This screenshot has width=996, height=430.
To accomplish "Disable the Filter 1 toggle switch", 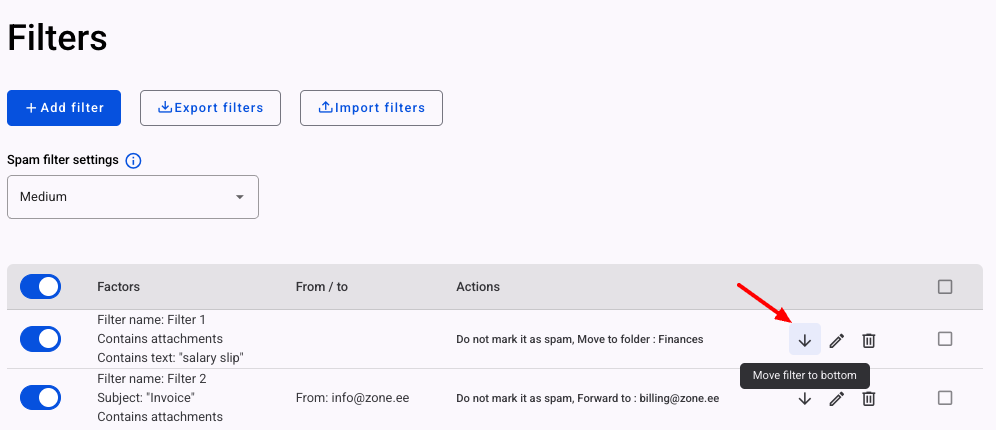I will (40, 339).
